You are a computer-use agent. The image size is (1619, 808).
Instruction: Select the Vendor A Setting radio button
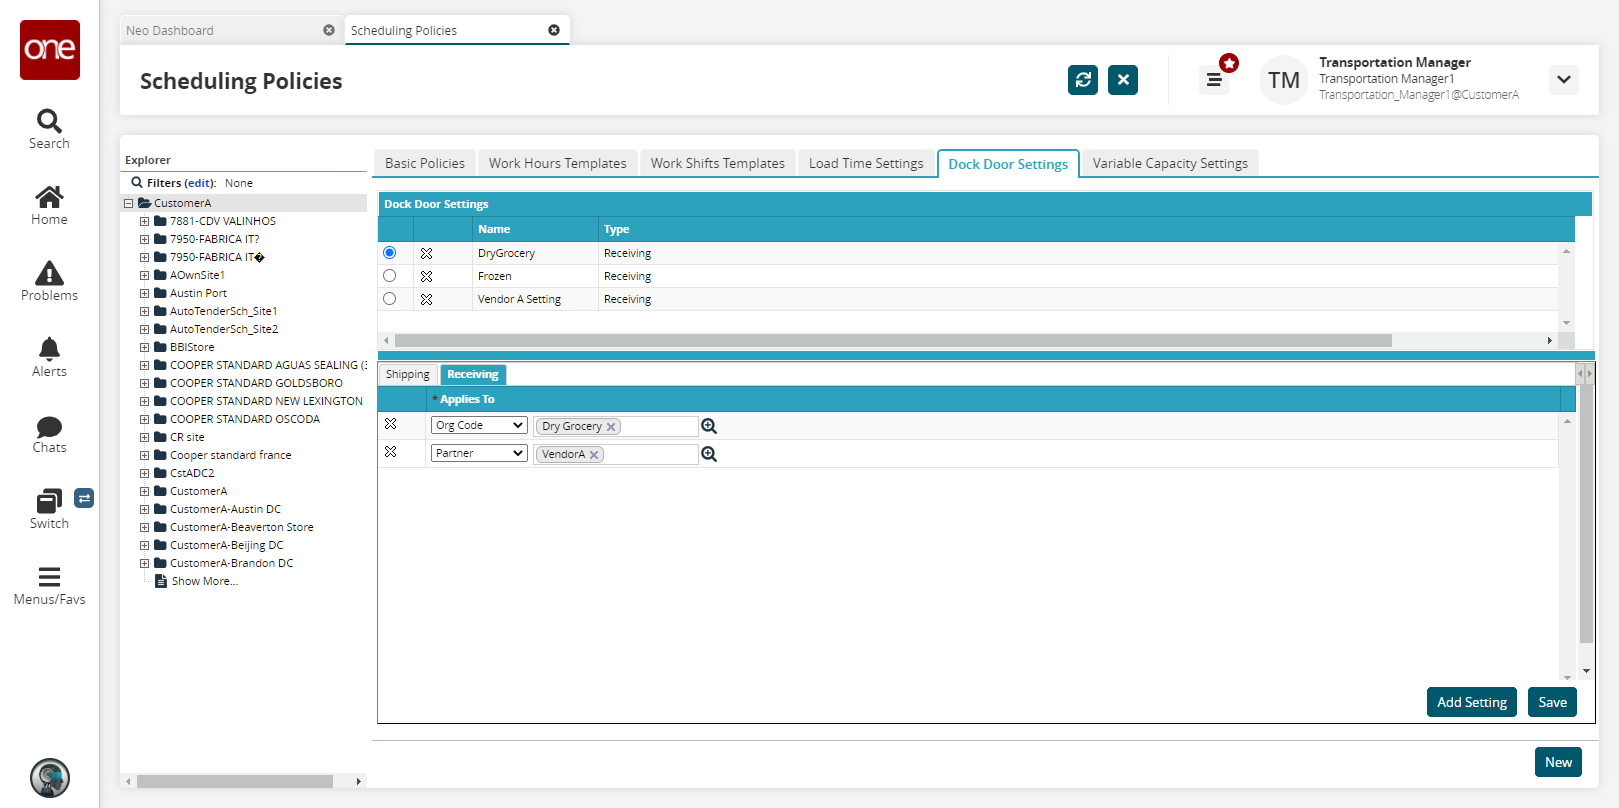tap(390, 299)
